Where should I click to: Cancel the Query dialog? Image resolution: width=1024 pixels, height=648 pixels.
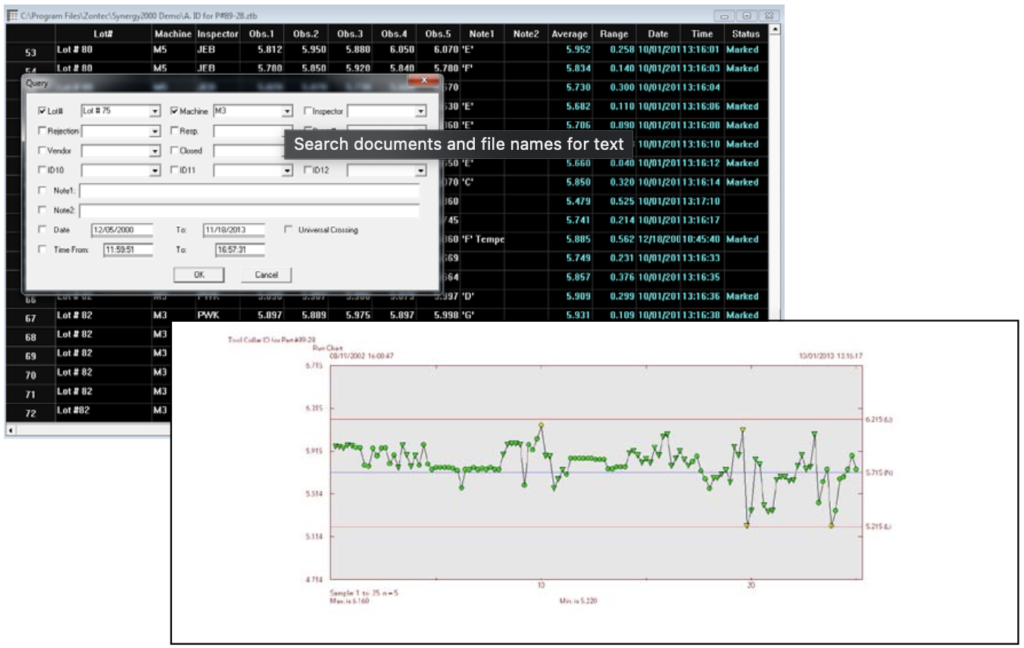coord(266,275)
